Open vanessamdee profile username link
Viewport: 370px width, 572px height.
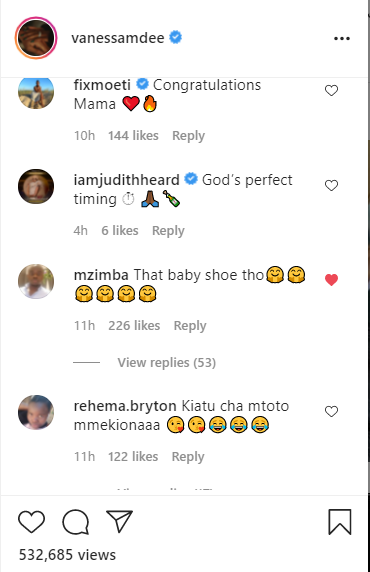(x=117, y=38)
